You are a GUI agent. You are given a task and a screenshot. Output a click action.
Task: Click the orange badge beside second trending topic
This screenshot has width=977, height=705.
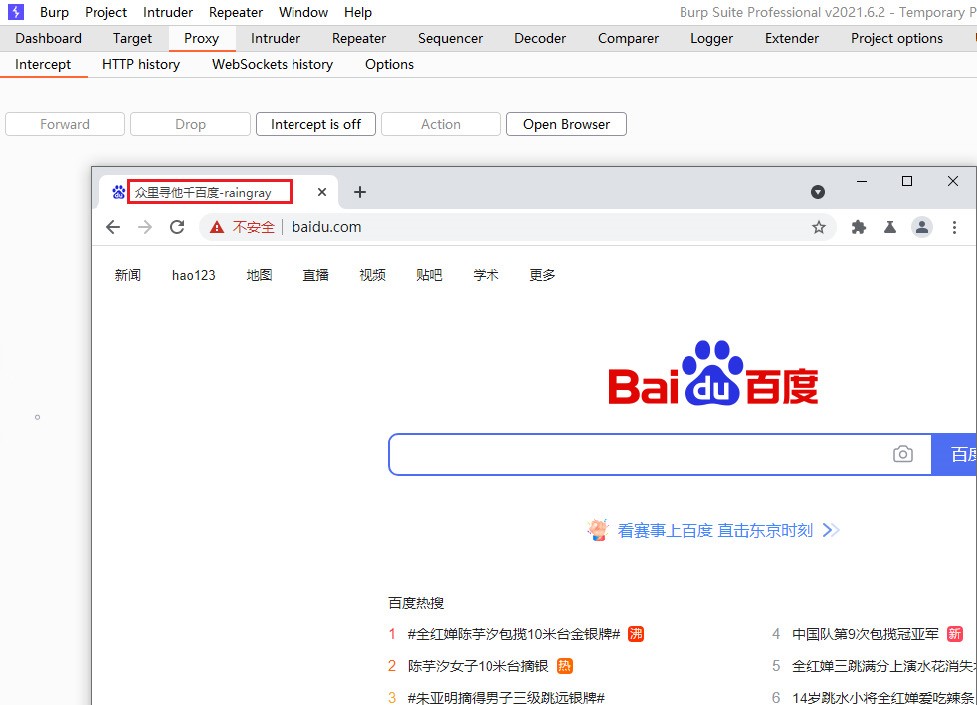564,666
